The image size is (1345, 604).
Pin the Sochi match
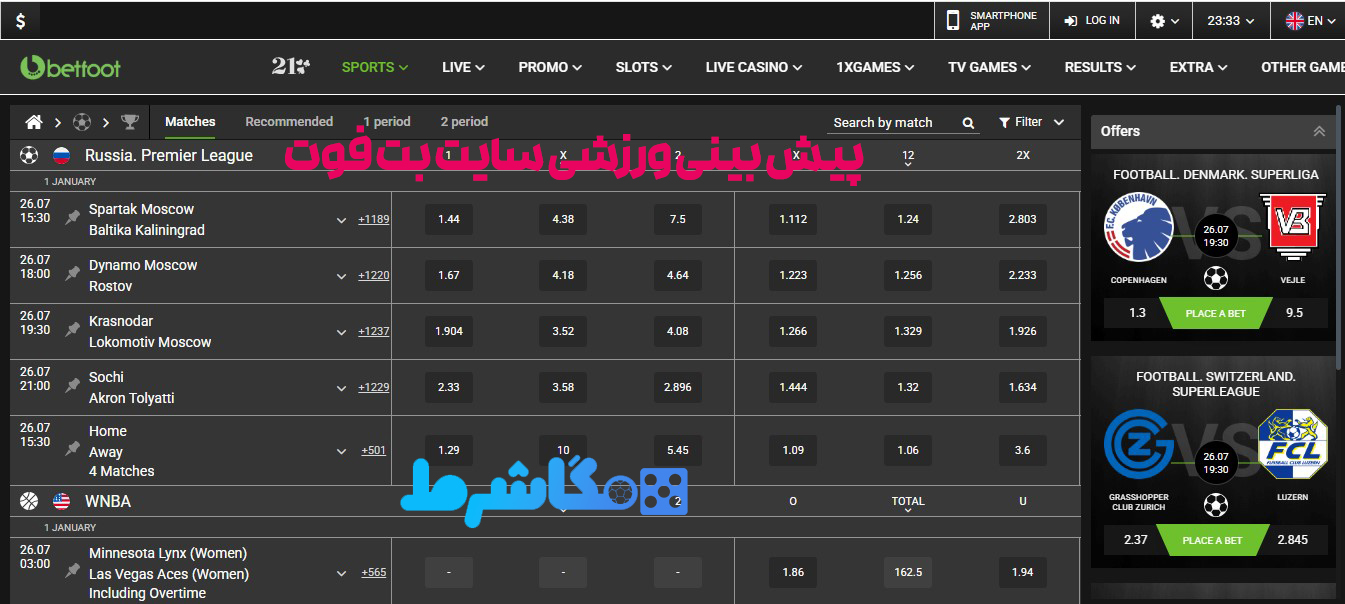tap(72, 386)
